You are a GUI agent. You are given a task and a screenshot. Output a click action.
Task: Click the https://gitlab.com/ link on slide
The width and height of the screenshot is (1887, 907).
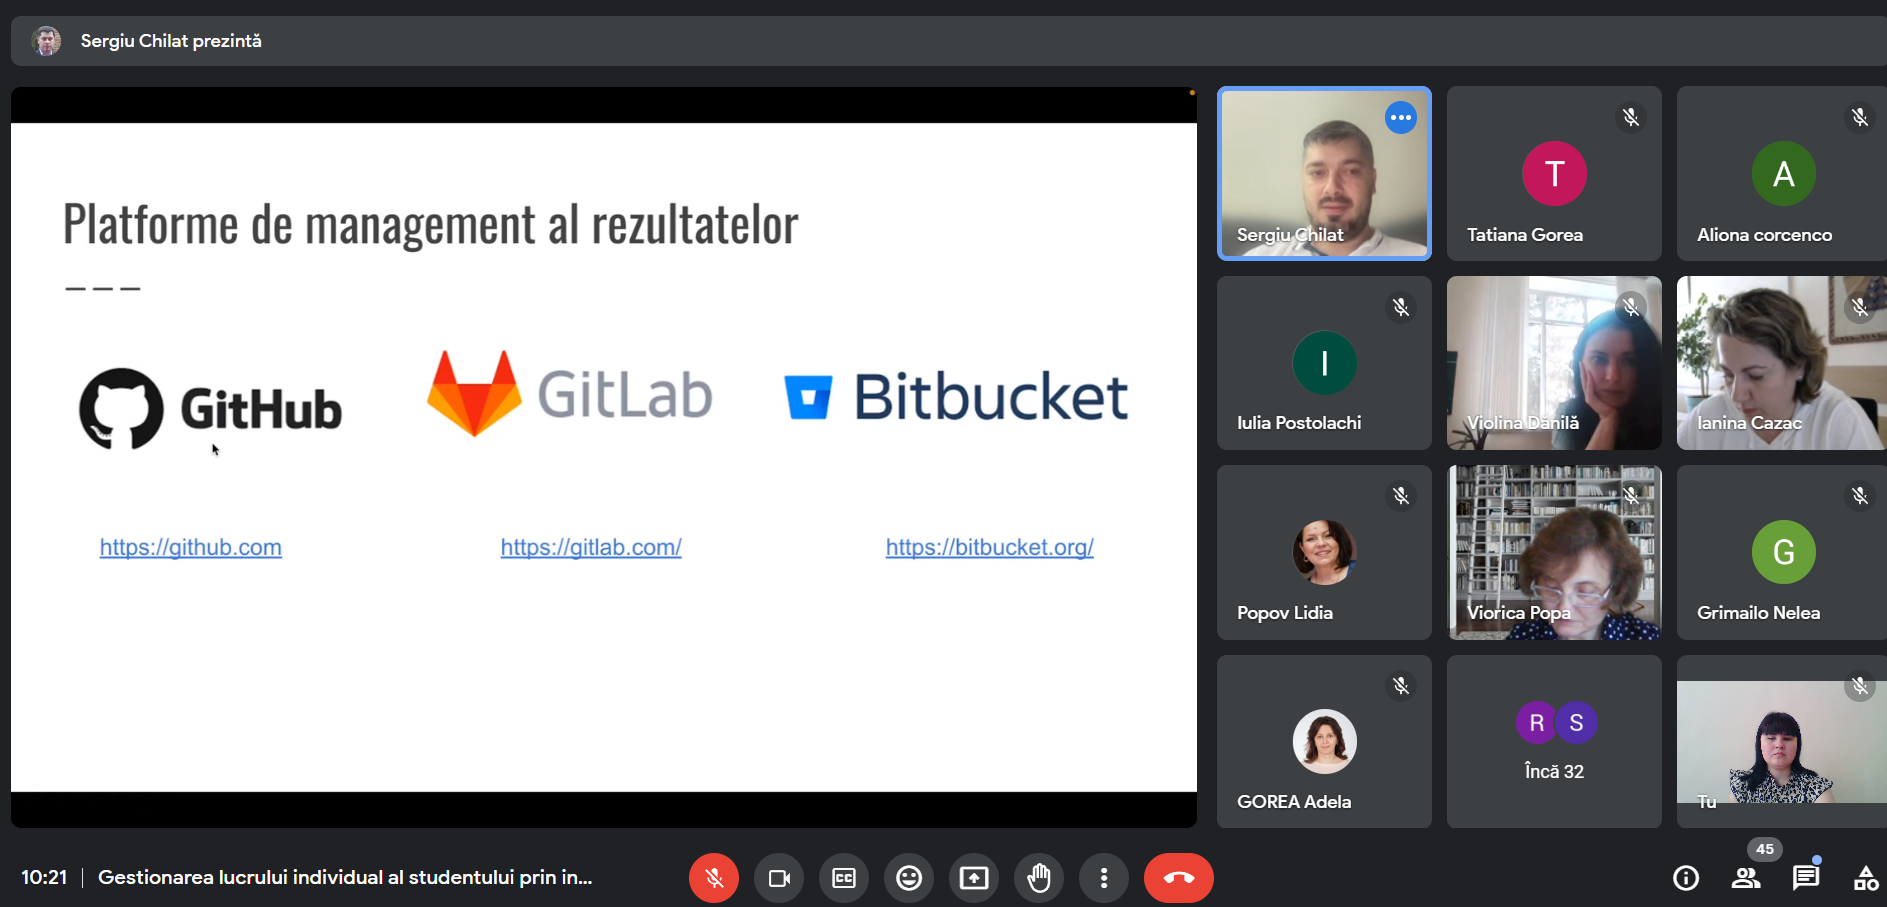tap(591, 547)
